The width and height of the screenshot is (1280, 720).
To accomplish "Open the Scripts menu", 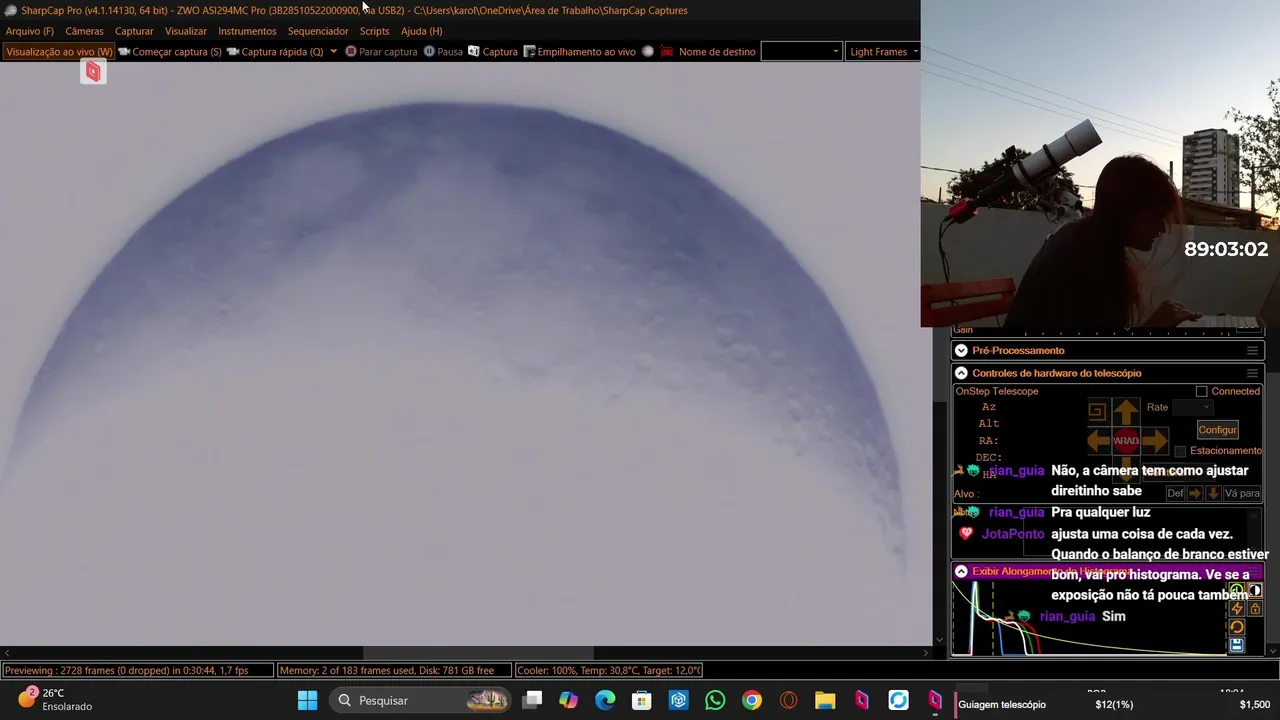I will [374, 31].
